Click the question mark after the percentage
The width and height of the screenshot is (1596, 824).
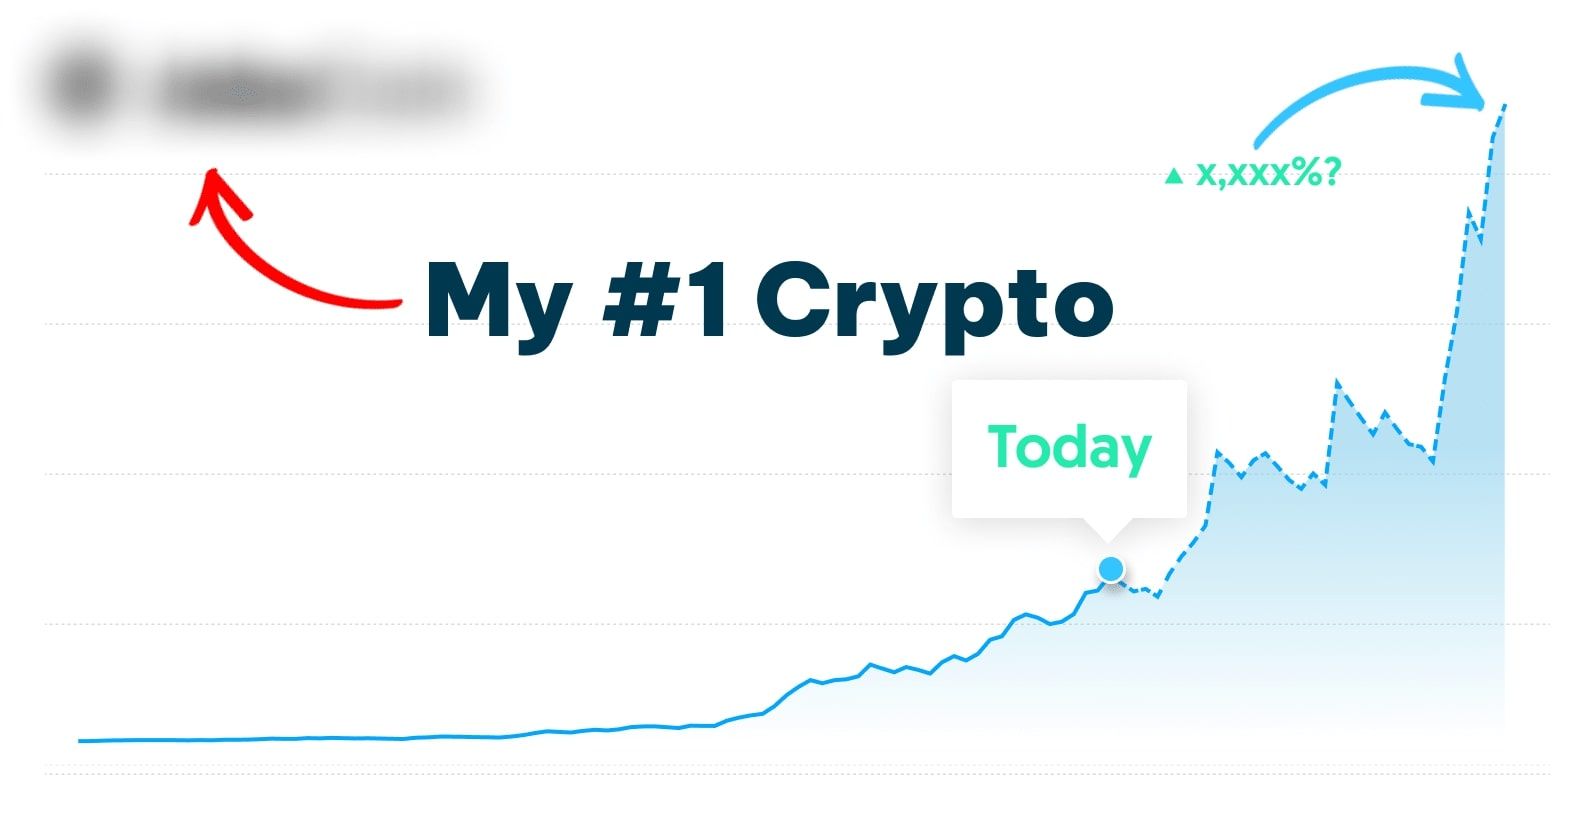(x=1330, y=175)
